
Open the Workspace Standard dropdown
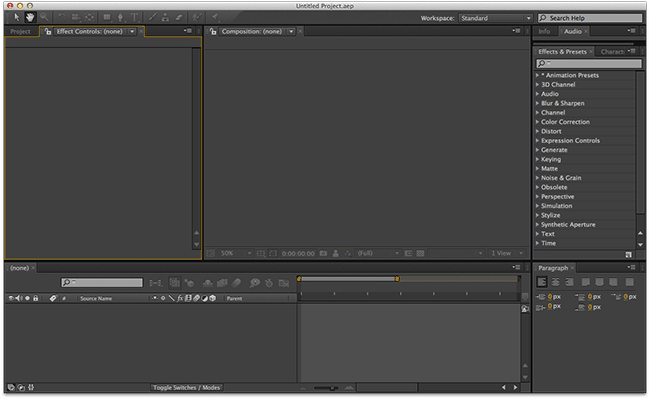[495, 18]
